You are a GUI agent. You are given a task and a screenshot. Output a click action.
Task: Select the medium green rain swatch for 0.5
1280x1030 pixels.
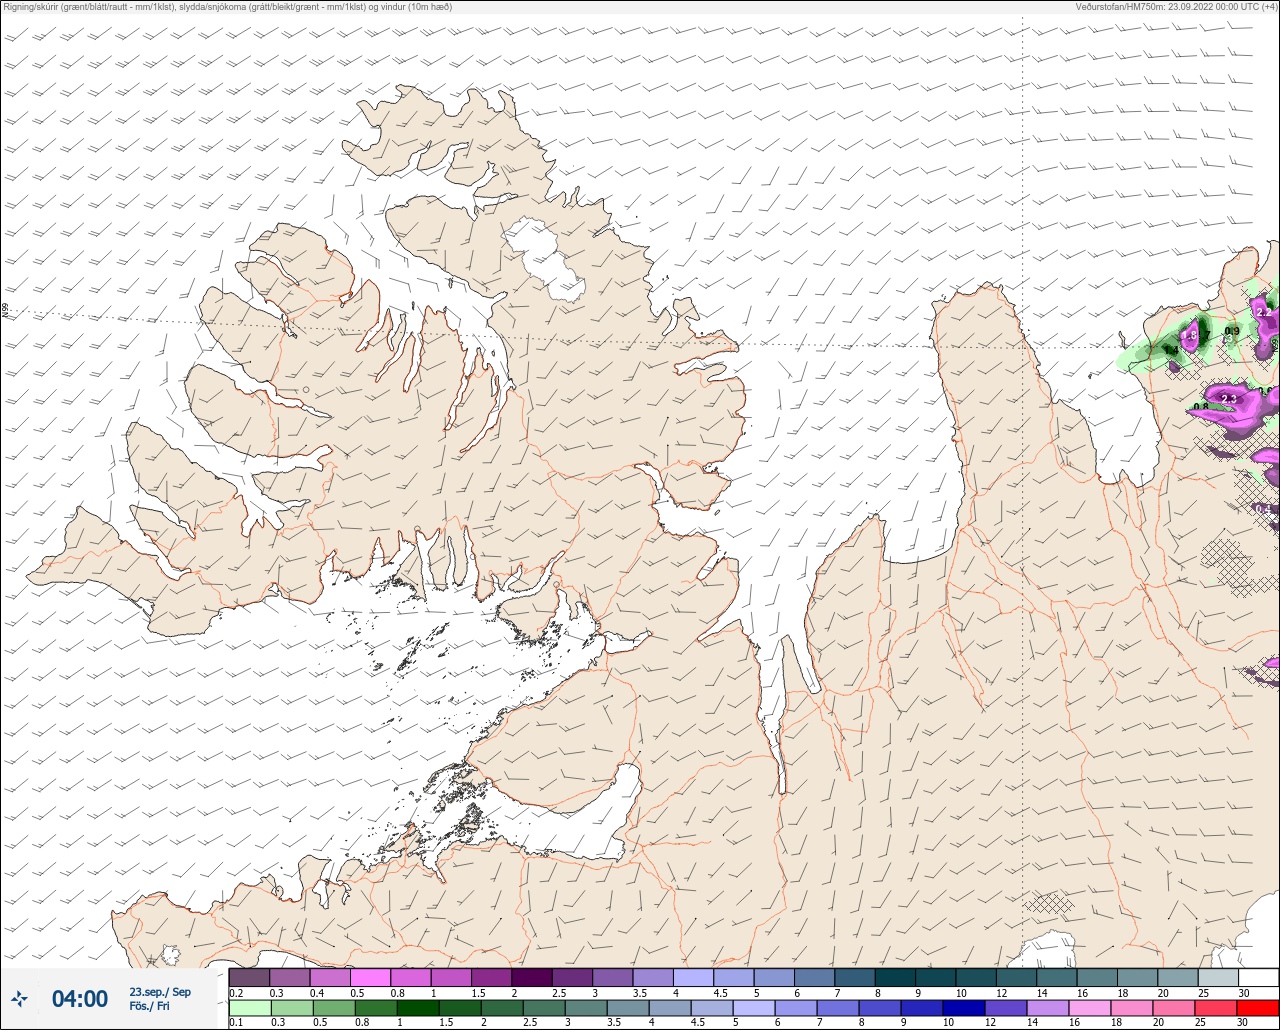334,1008
